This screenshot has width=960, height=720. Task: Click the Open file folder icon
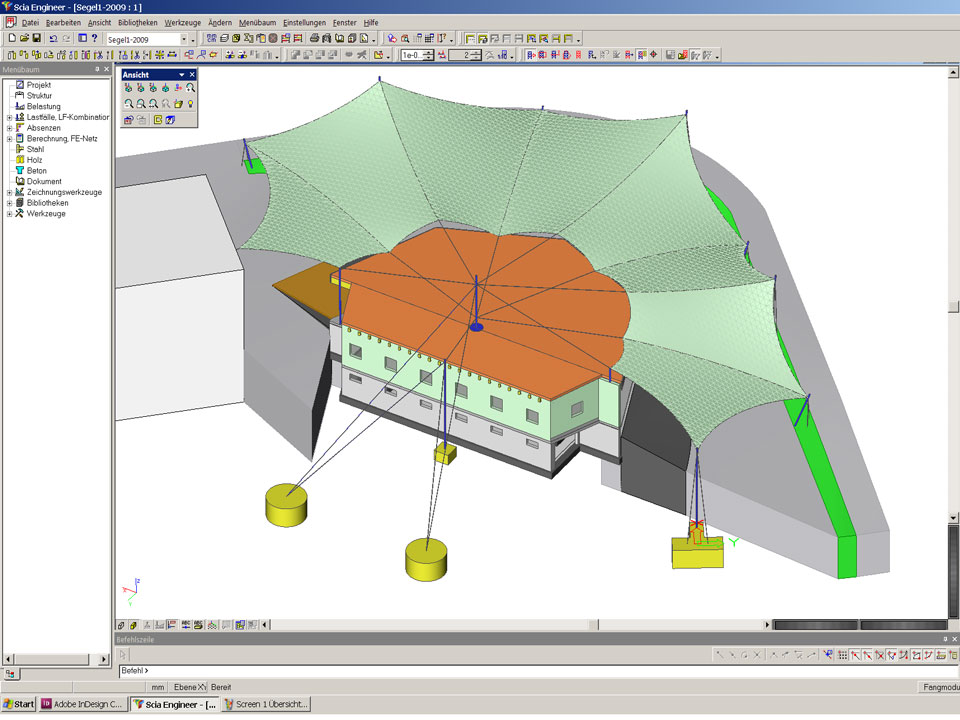click(24, 38)
